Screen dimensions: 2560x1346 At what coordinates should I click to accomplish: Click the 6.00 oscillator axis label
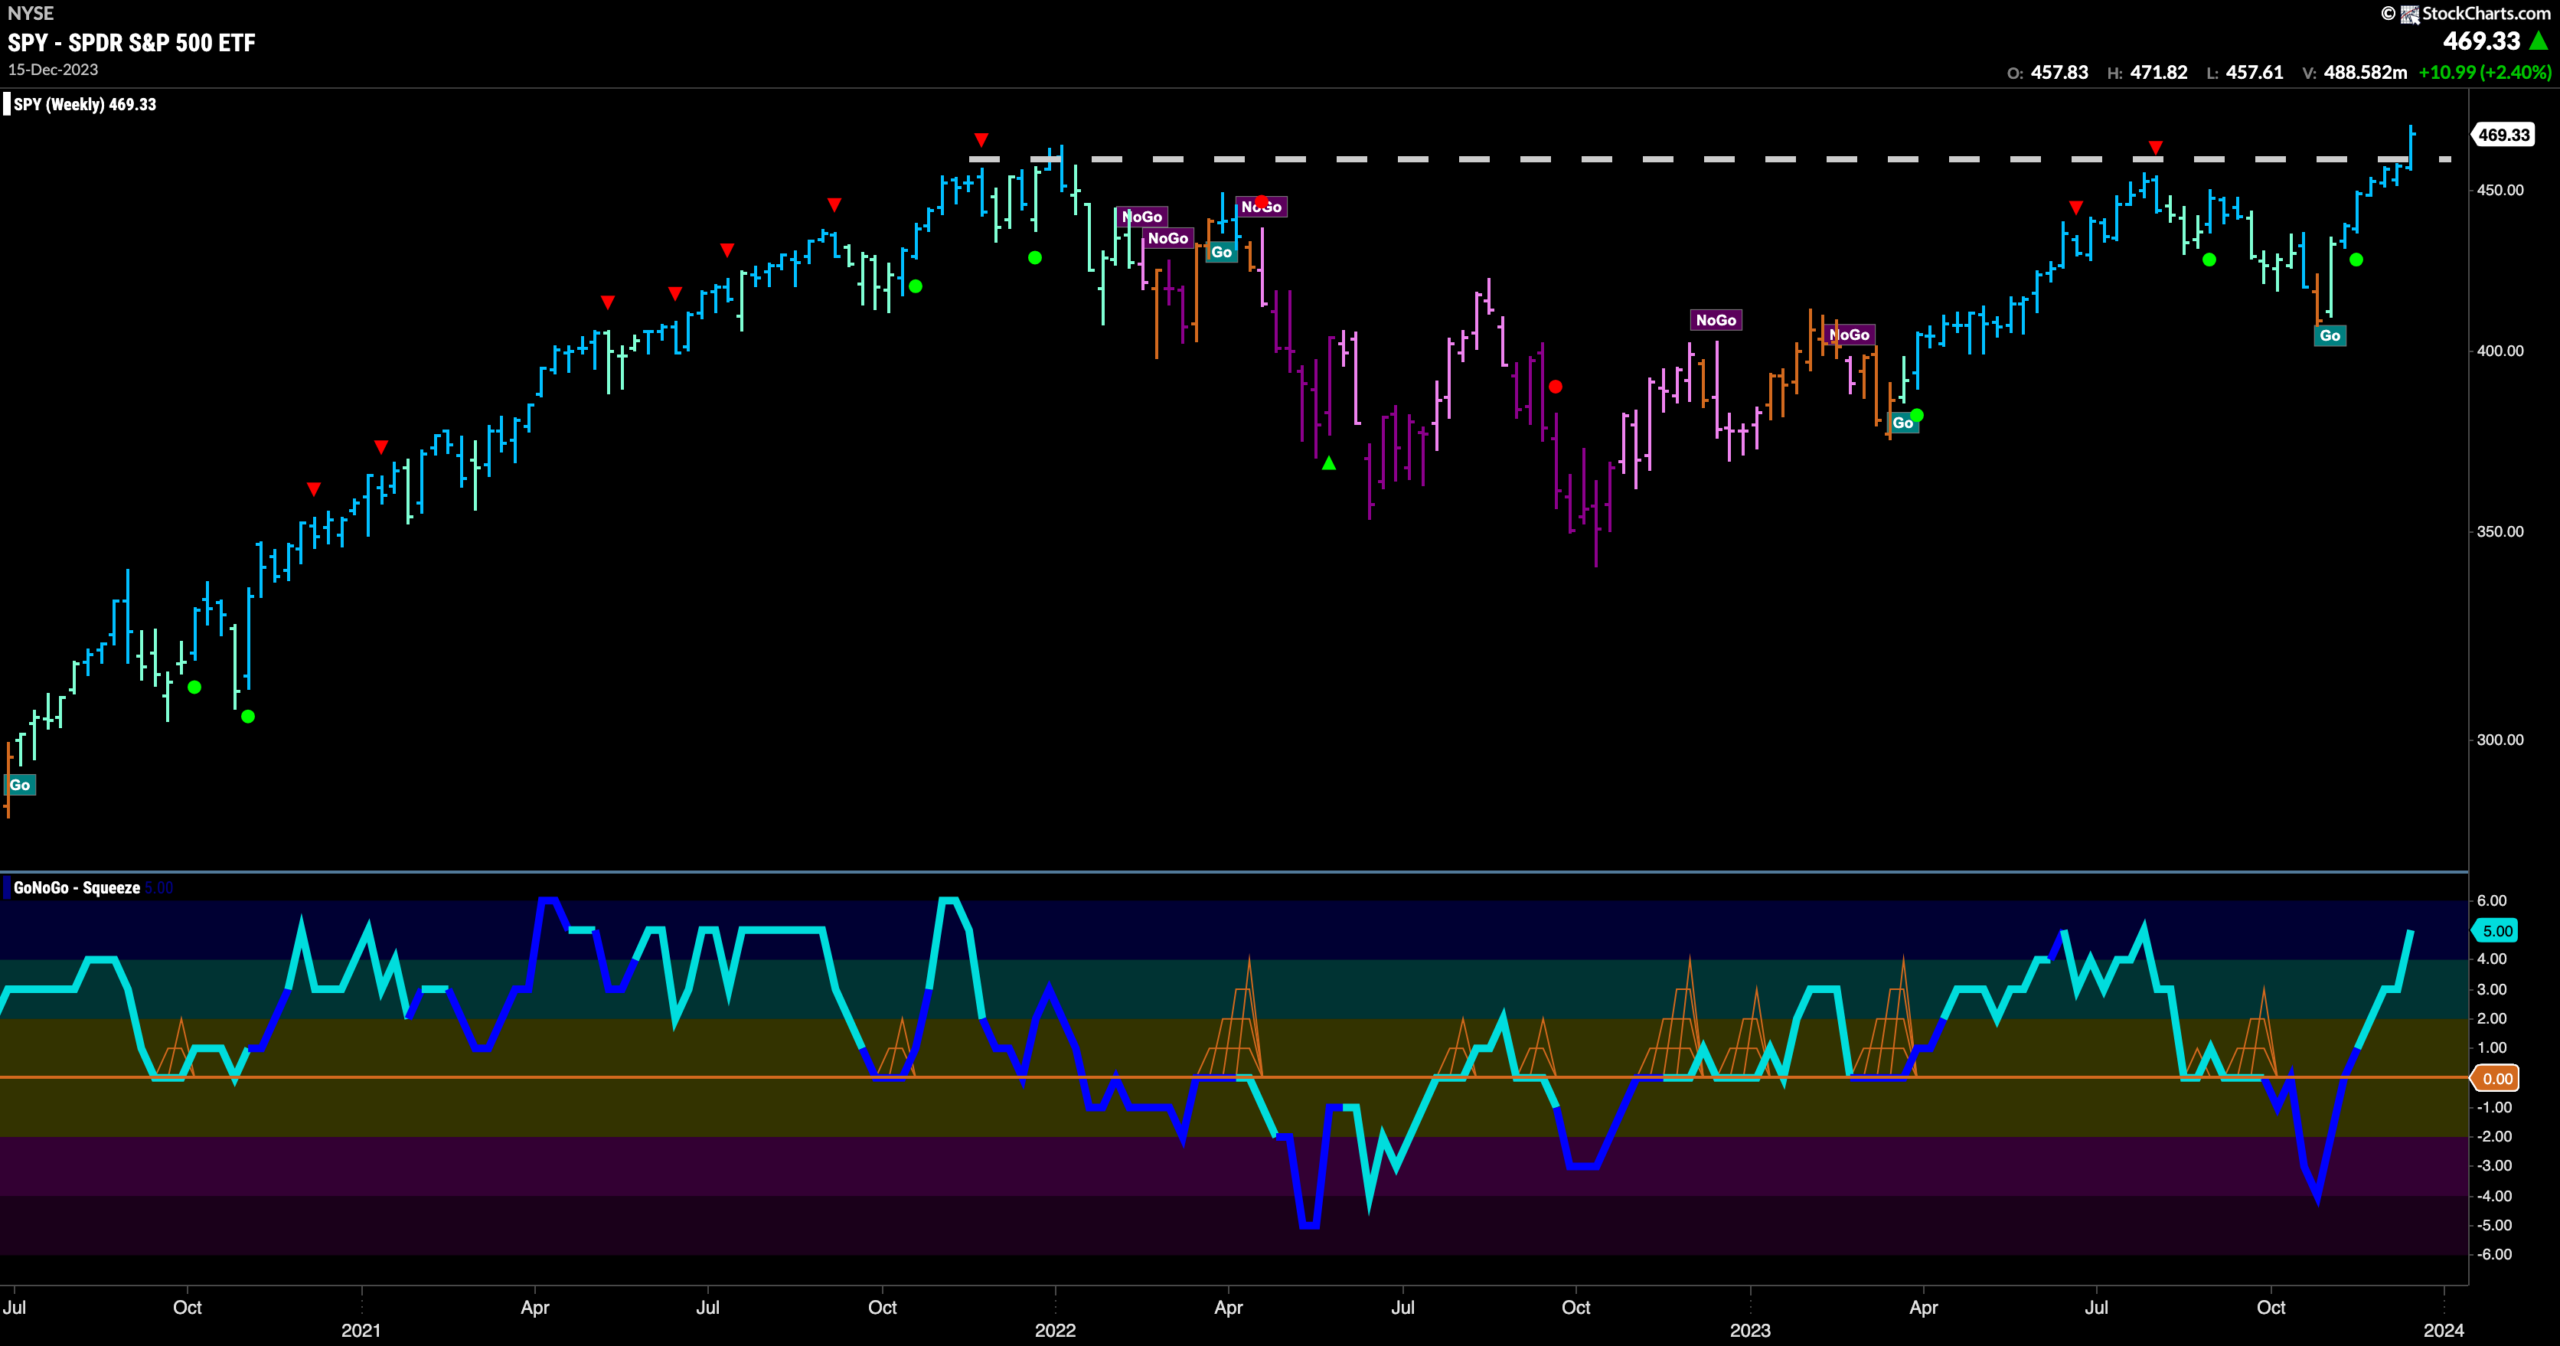[x=2492, y=901]
